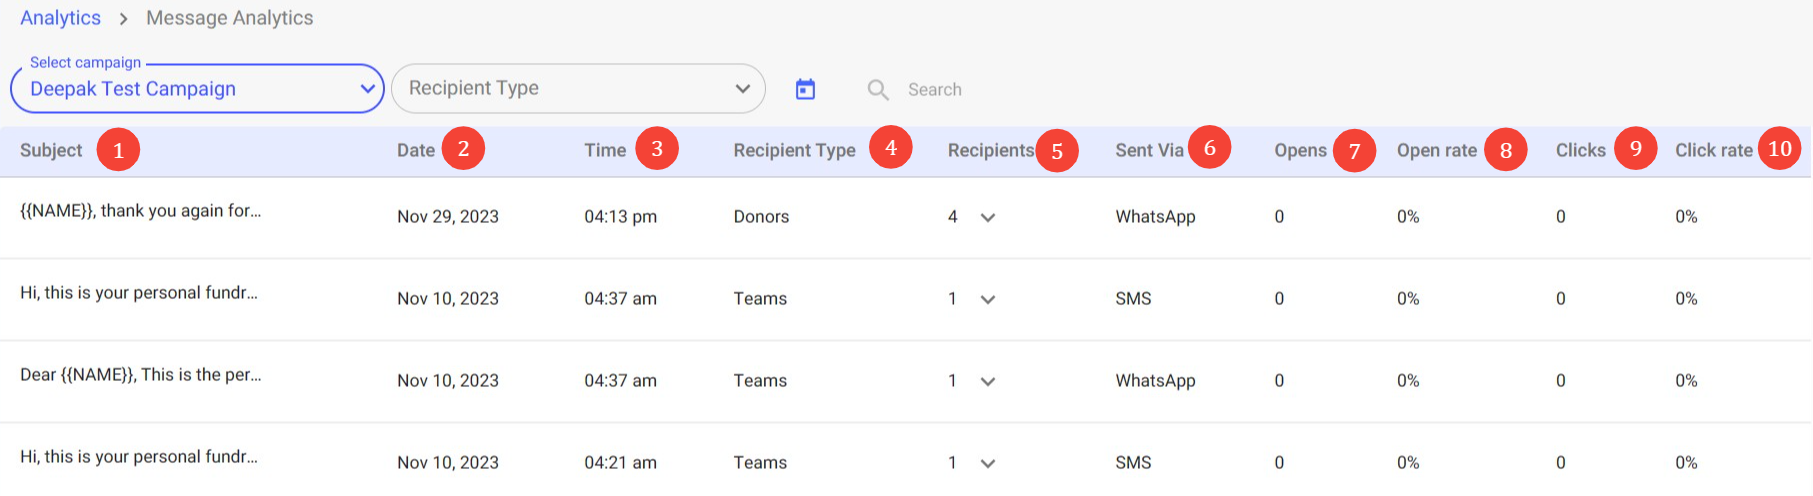Open the Select campaign dropdown
The image size is (1813, 496).
[197, 89]
